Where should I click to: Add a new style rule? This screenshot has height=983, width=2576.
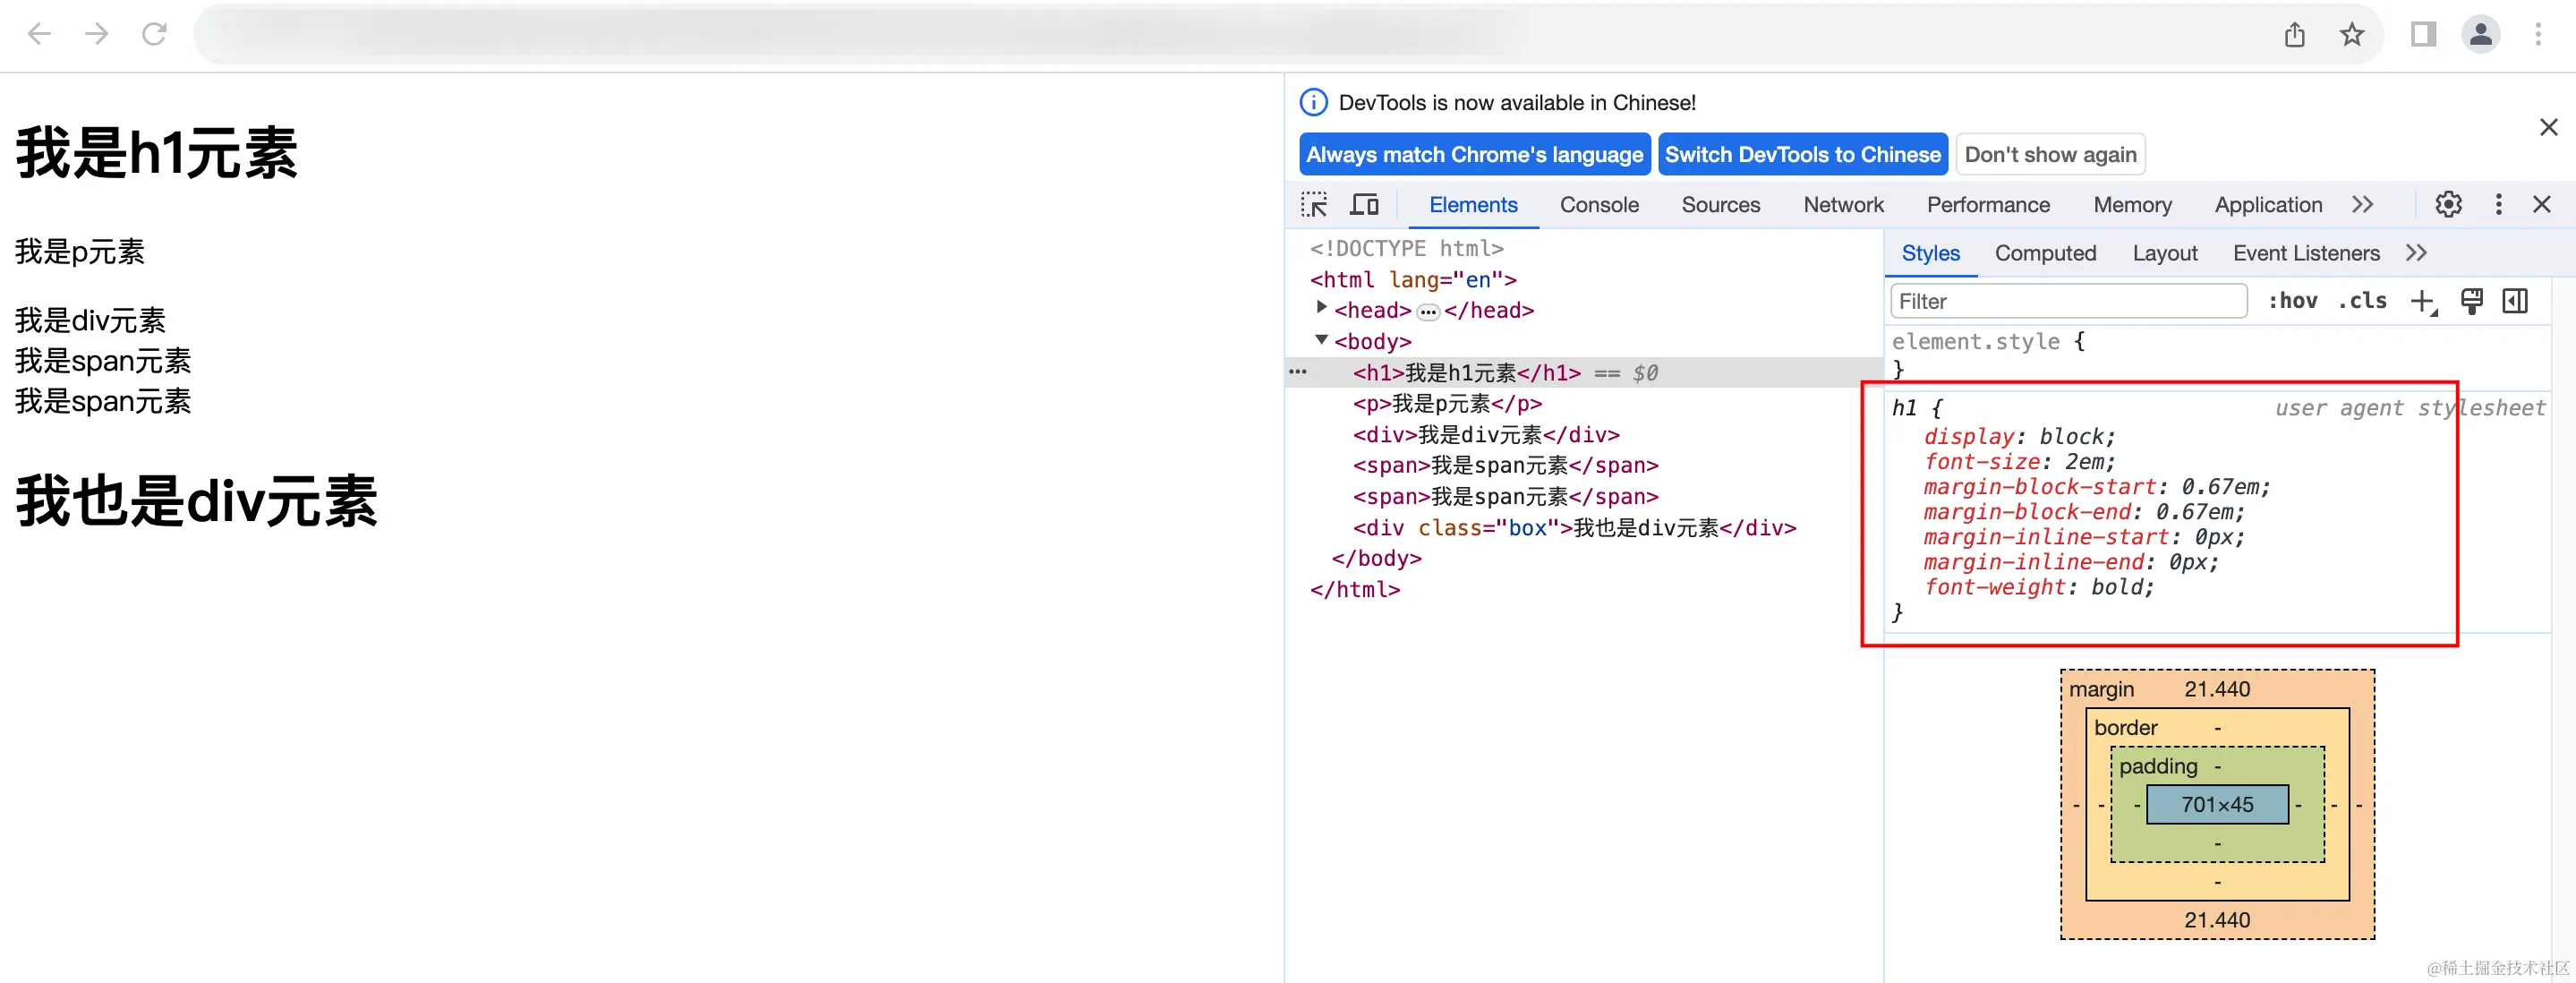coord(2424,301)
